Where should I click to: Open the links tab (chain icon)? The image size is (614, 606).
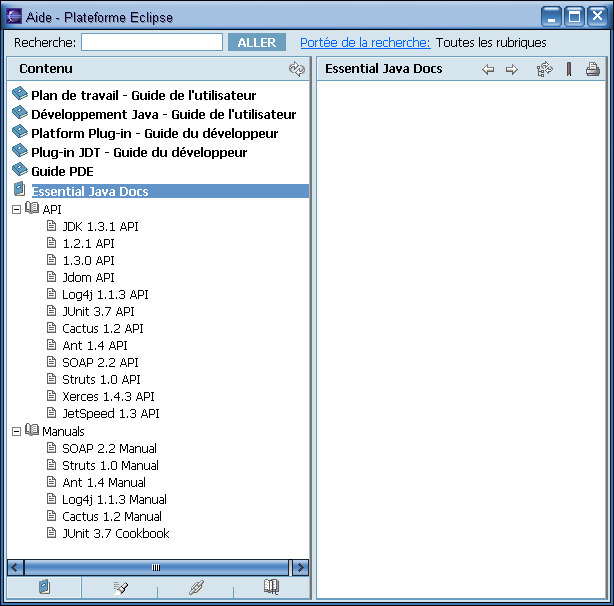[196, 588]
